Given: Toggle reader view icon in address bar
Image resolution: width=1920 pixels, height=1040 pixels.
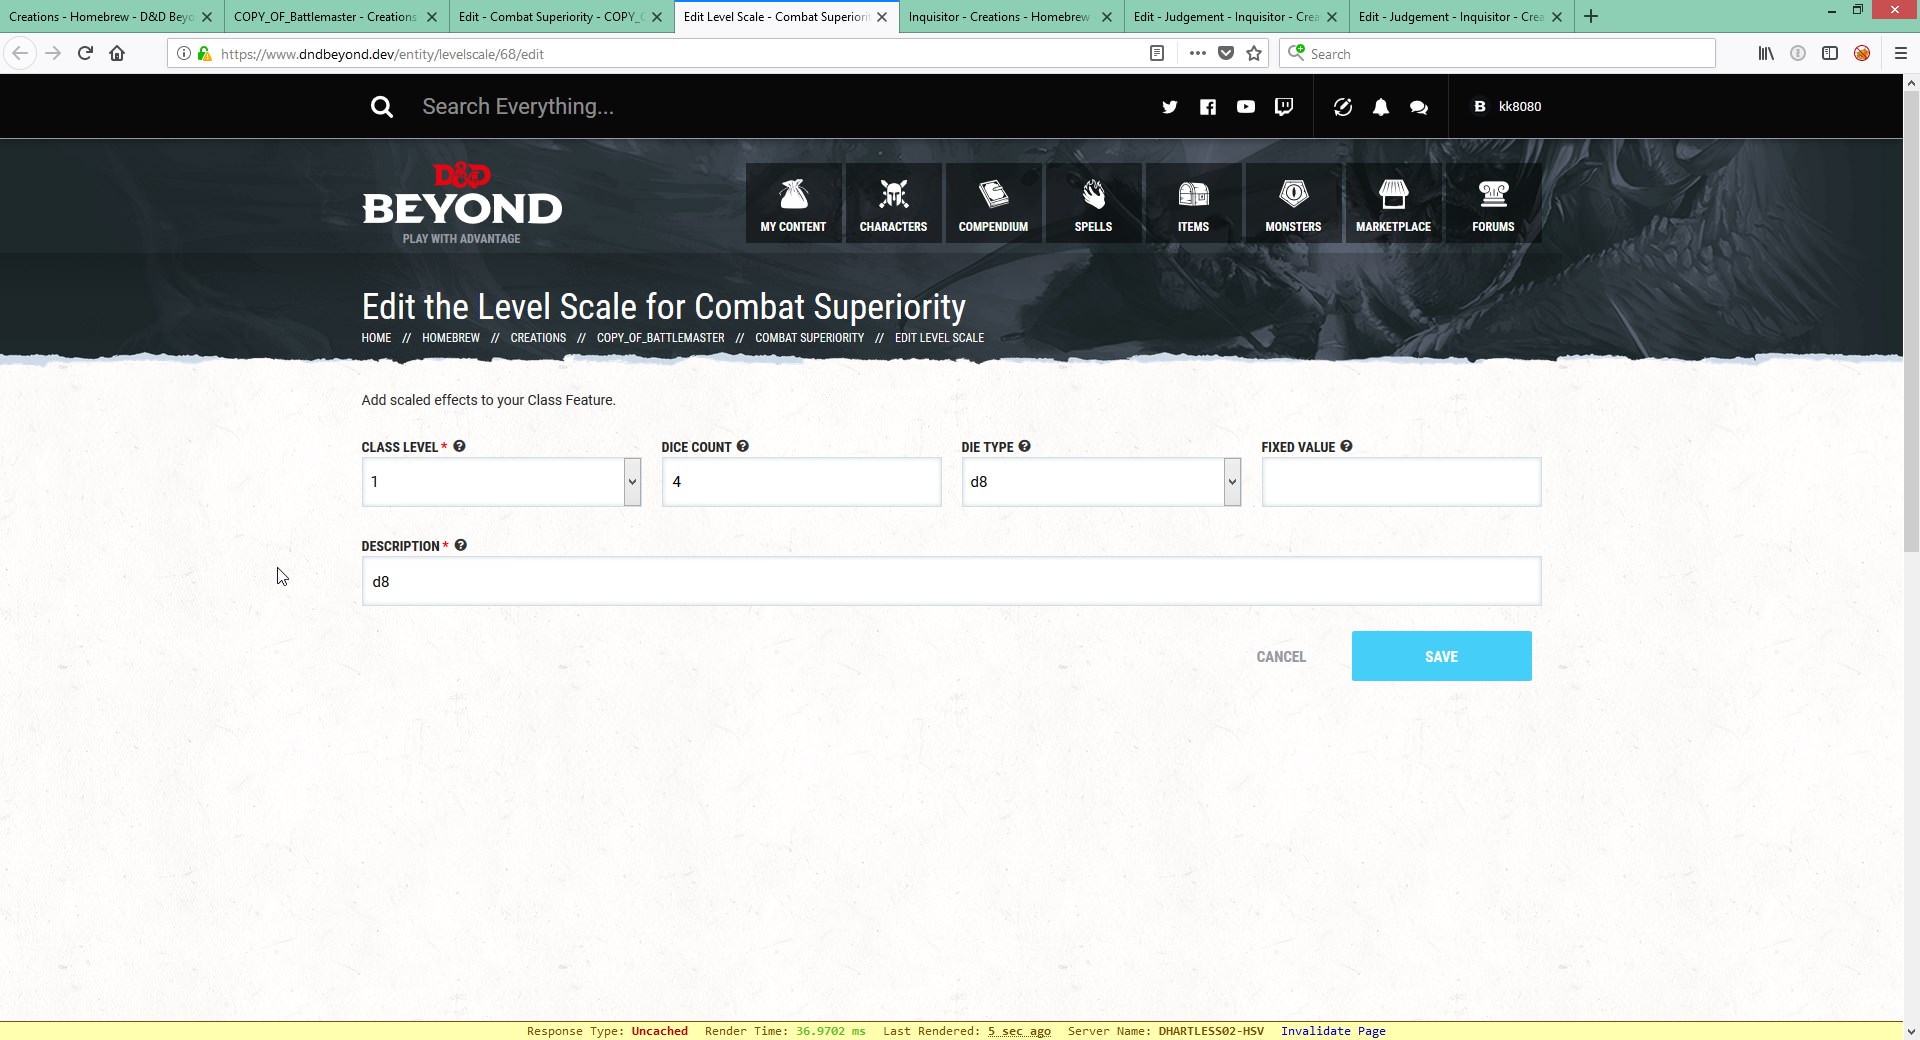Looking at the screenshot, I should [x=1157, y=54].
